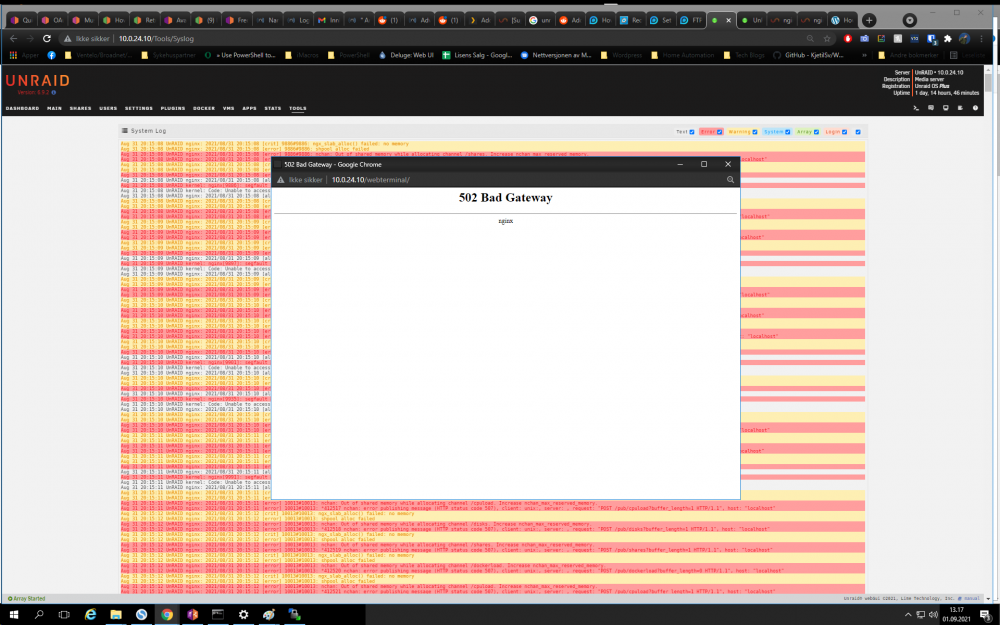Click the not-secure warning icon in popup window
Image resolution: width=1000 pixels, height=625 pixels.
click(x=280, y=180)
